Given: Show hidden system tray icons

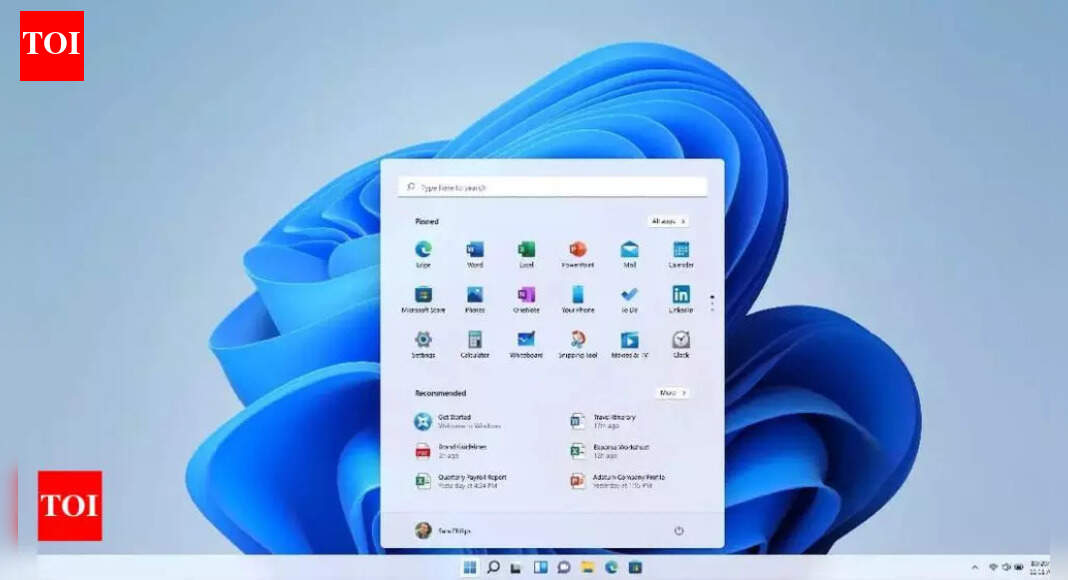Looking at the screenshot, I should [x=975, y=567].
